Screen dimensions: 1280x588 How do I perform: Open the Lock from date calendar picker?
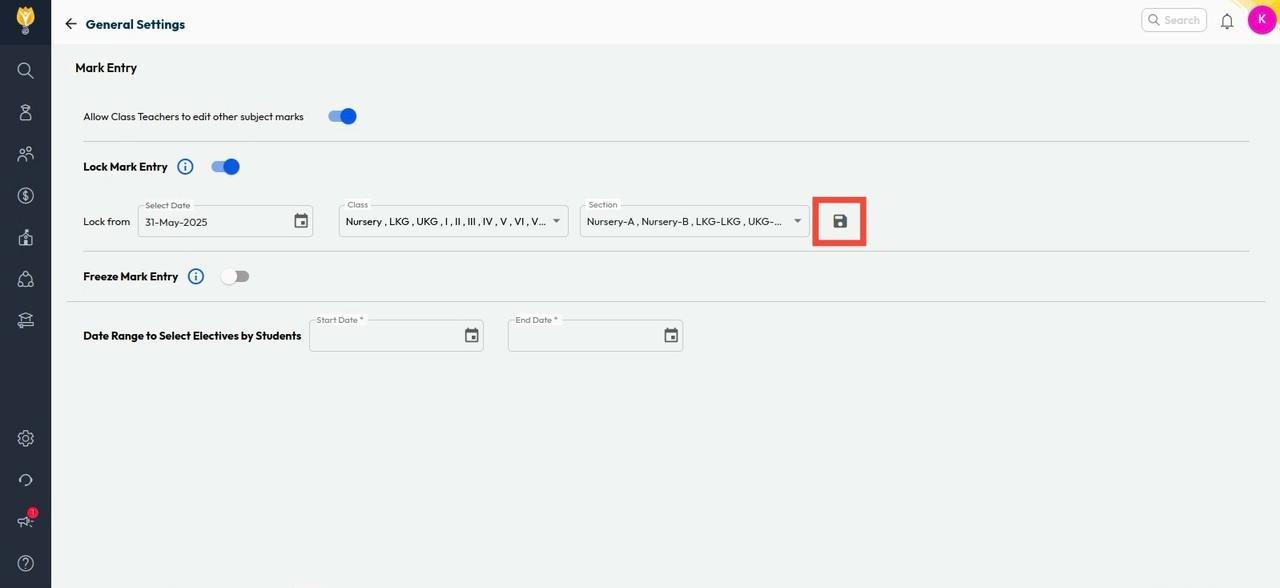point(301,221)
